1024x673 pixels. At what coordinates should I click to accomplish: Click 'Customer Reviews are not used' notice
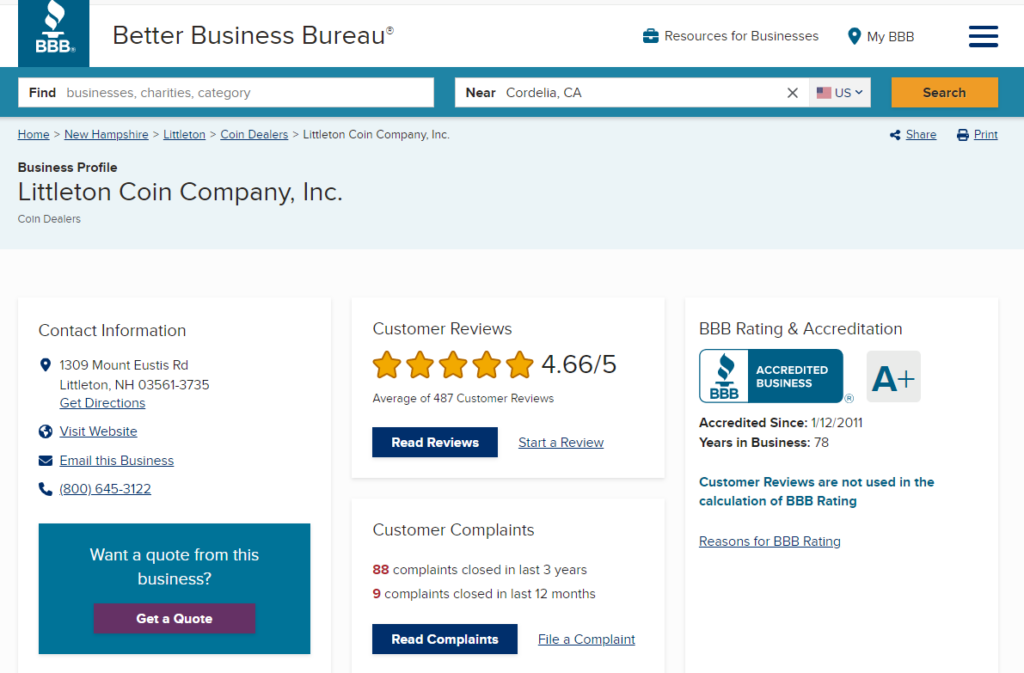(816, 492)
